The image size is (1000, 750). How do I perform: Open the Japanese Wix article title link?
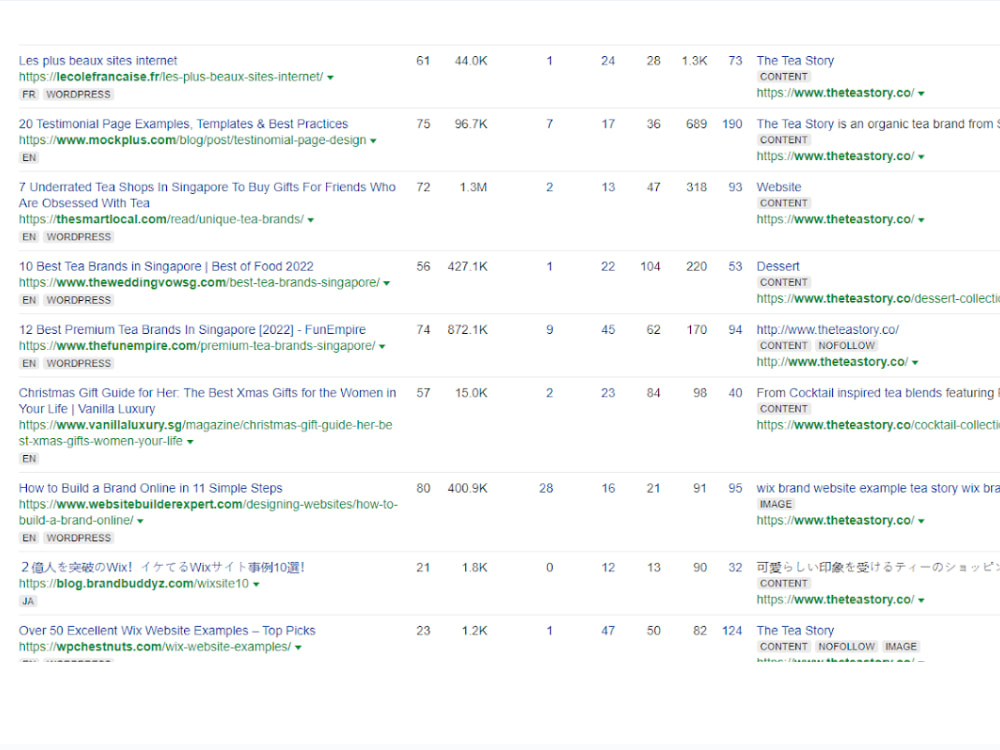162,568
